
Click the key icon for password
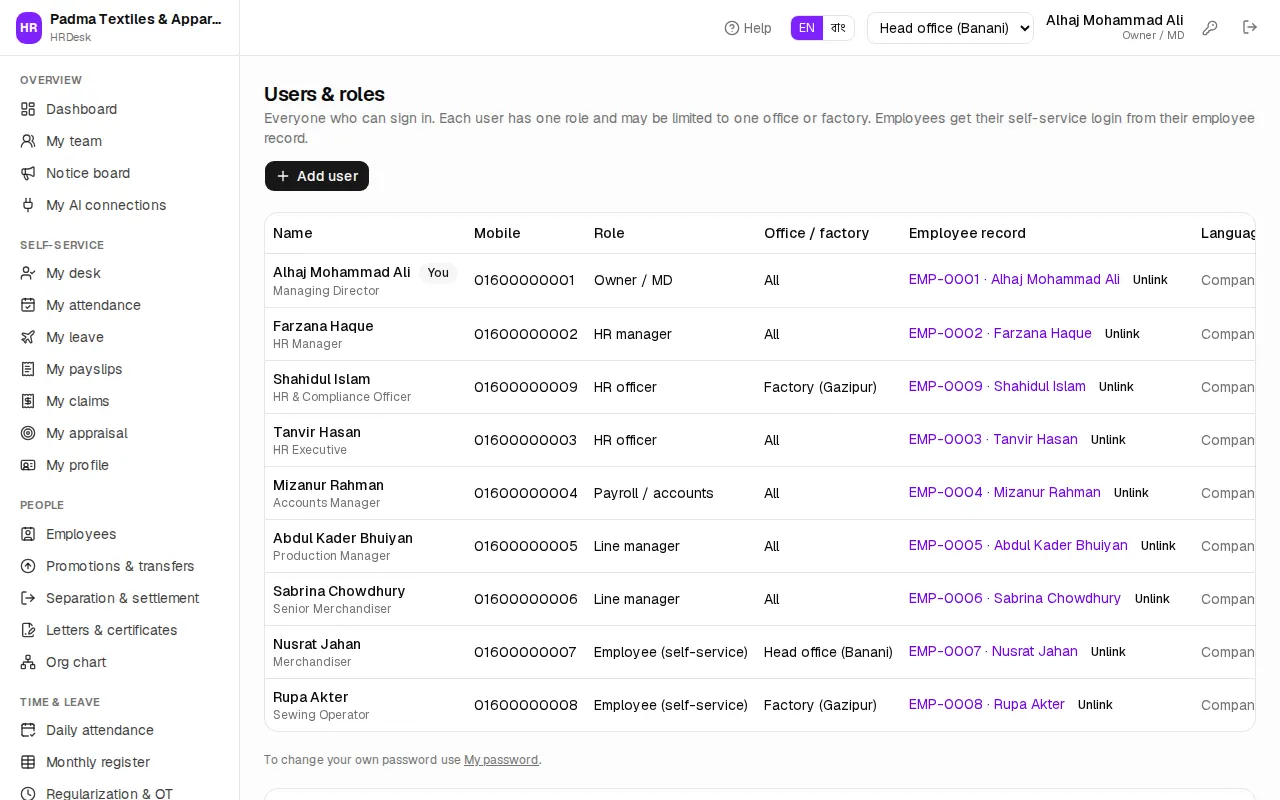pos(1210,28)
